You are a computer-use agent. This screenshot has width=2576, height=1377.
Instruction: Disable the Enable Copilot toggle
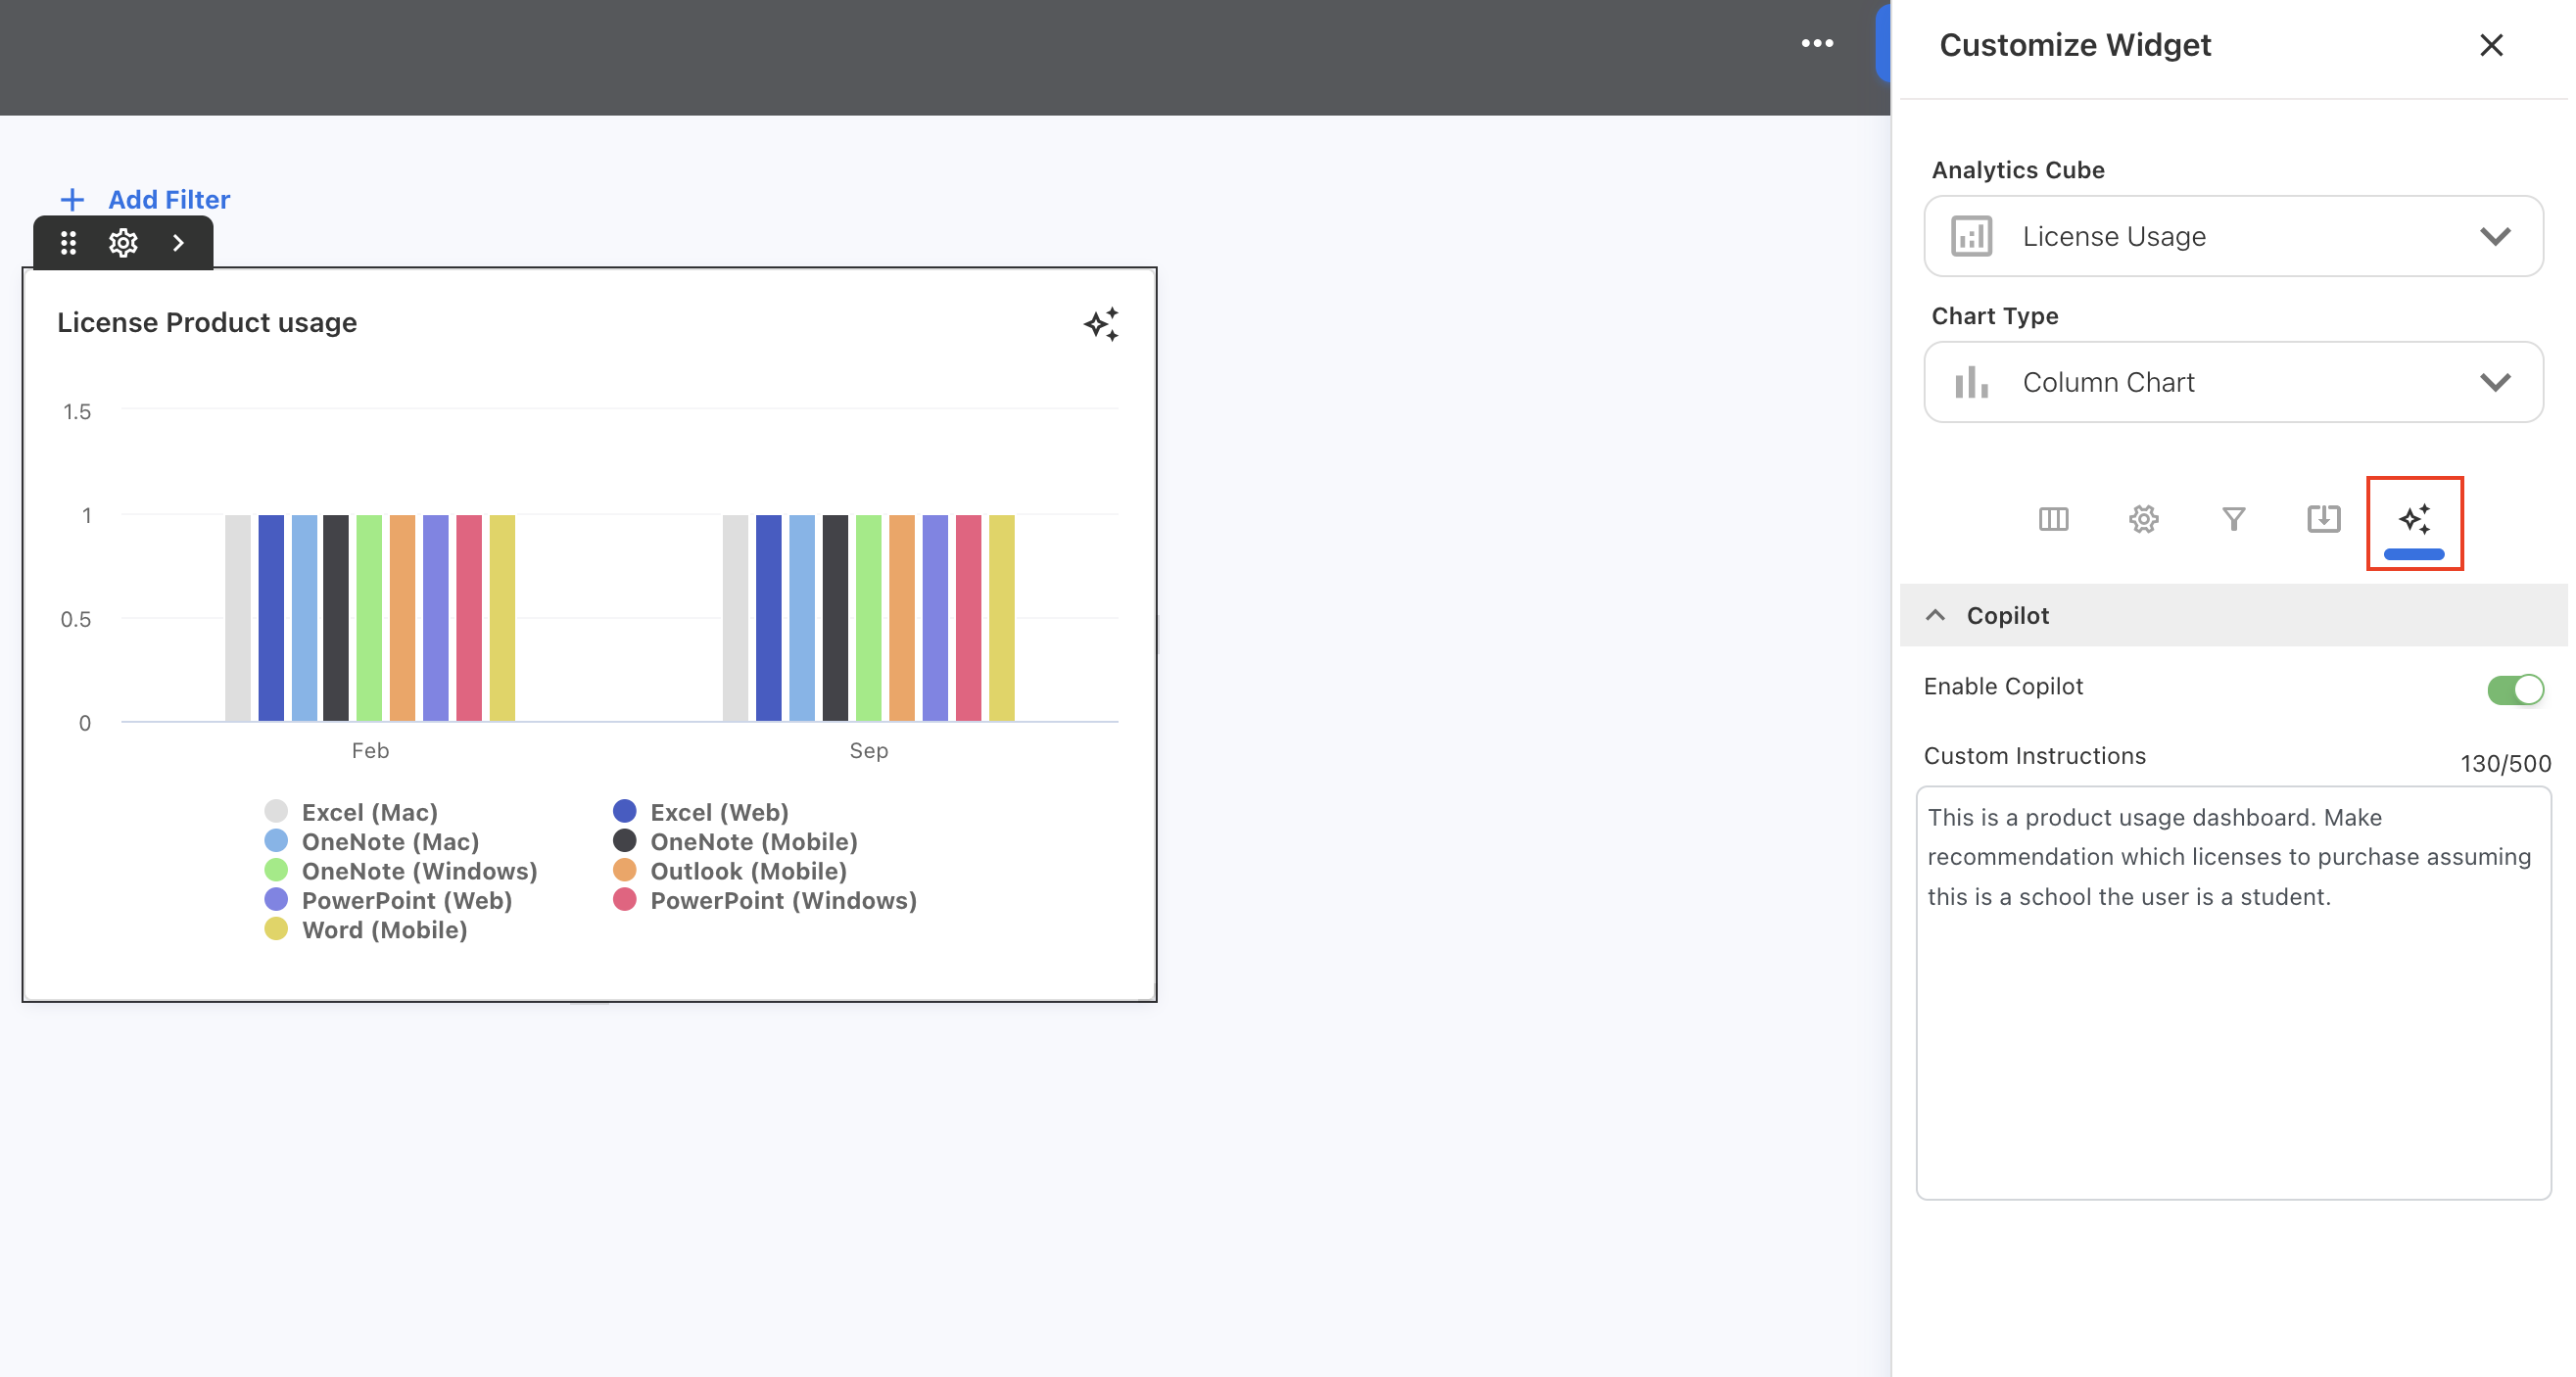(2514, 689)
